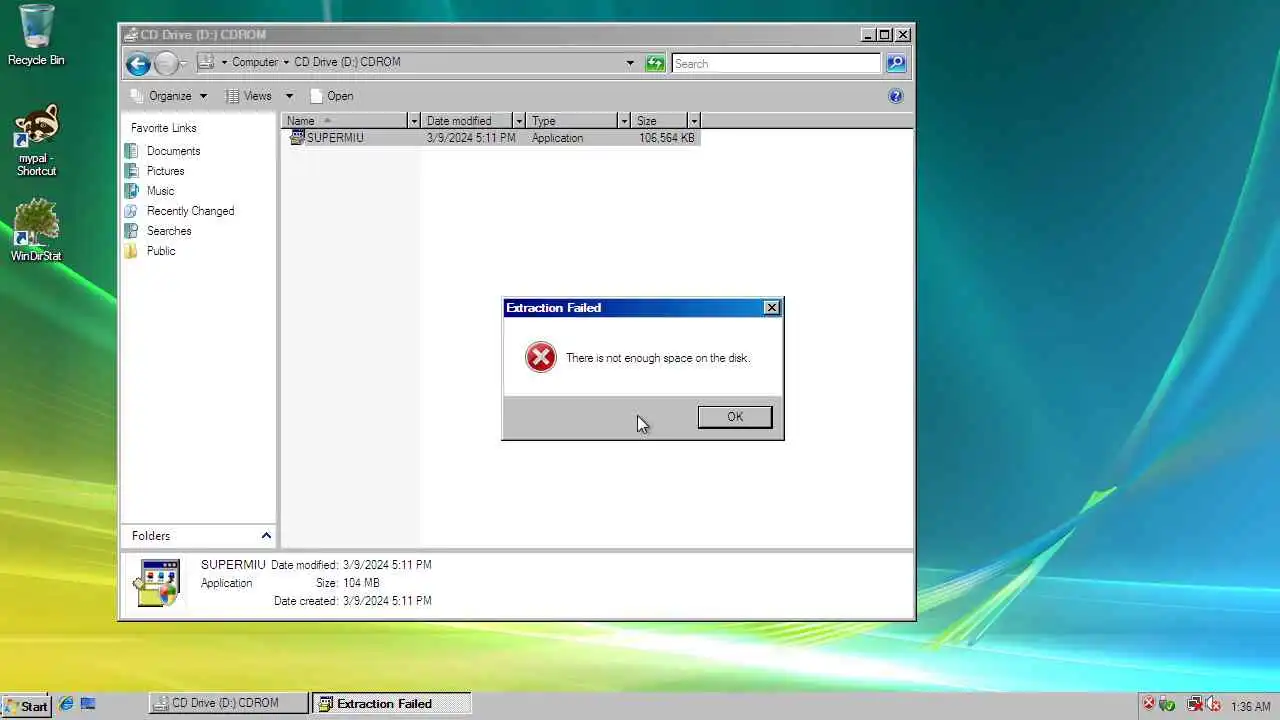Screen dimensions: 1280x720
Task: Click the Documents folder icon in sidebar
Action: coord(131,151)
